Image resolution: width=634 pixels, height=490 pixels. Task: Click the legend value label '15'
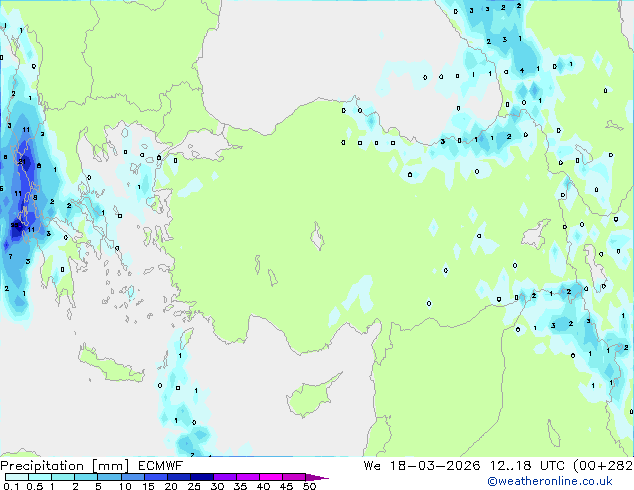click(148, 486)
